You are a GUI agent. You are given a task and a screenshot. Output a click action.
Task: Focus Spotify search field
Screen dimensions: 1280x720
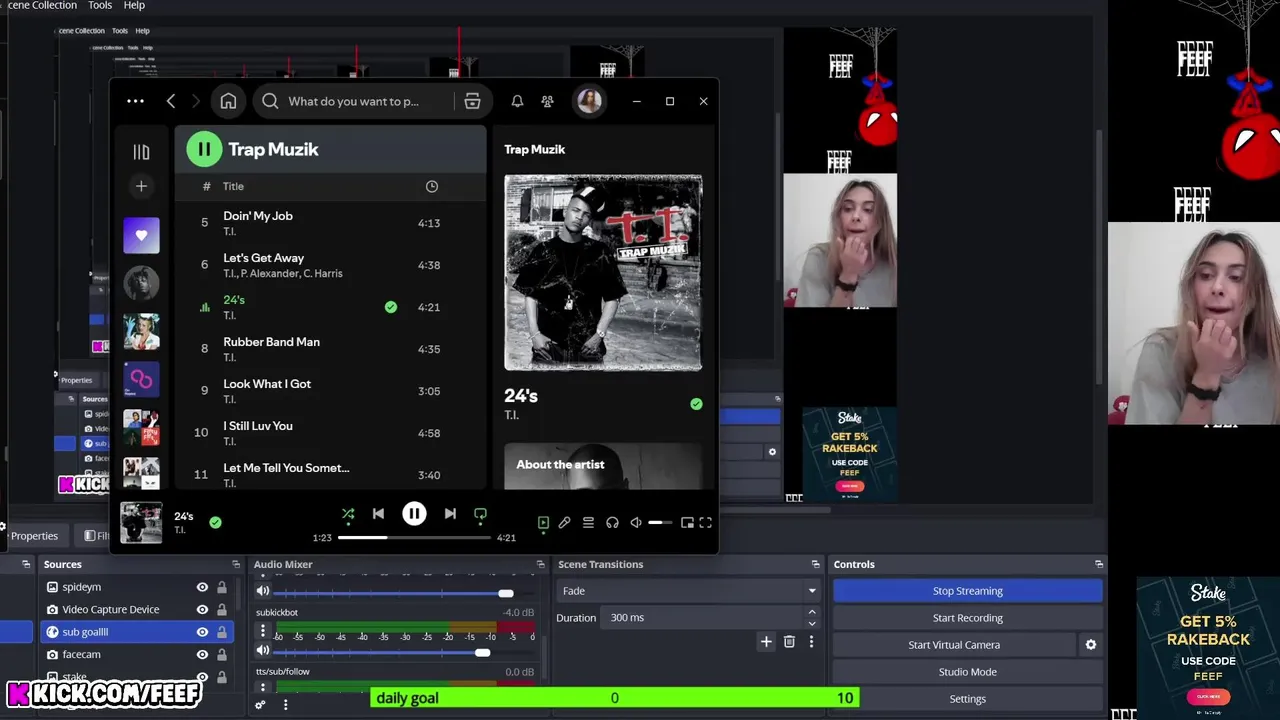[353, 101]
